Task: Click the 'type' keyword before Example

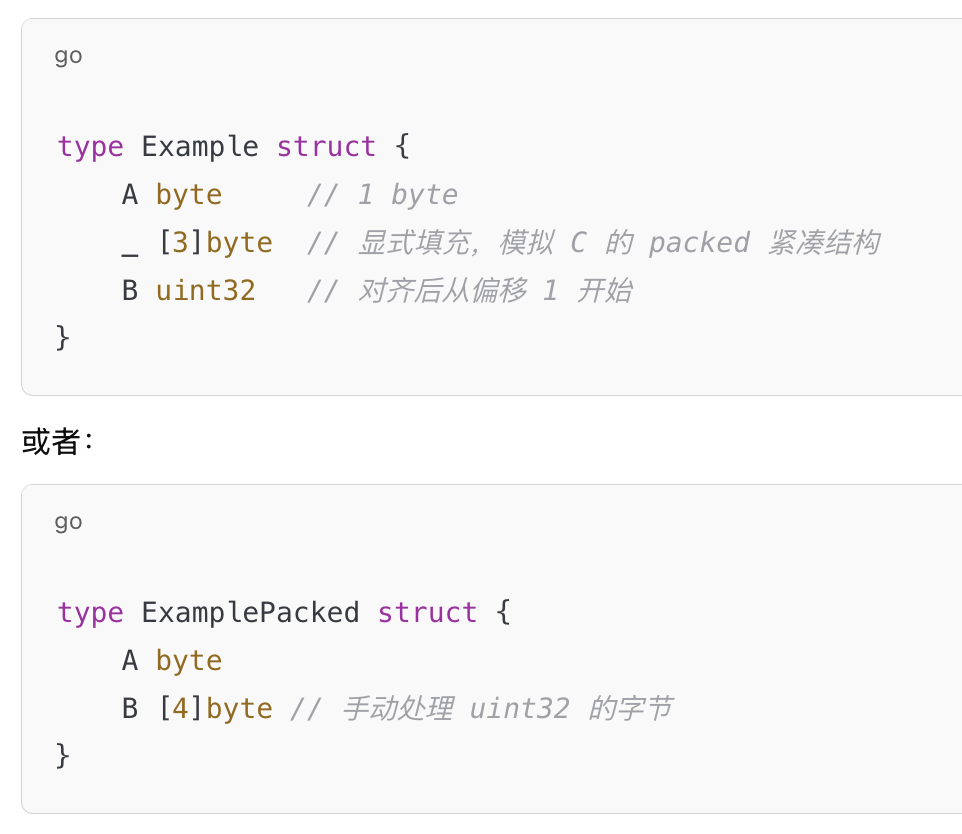Action: click(90, 147)
